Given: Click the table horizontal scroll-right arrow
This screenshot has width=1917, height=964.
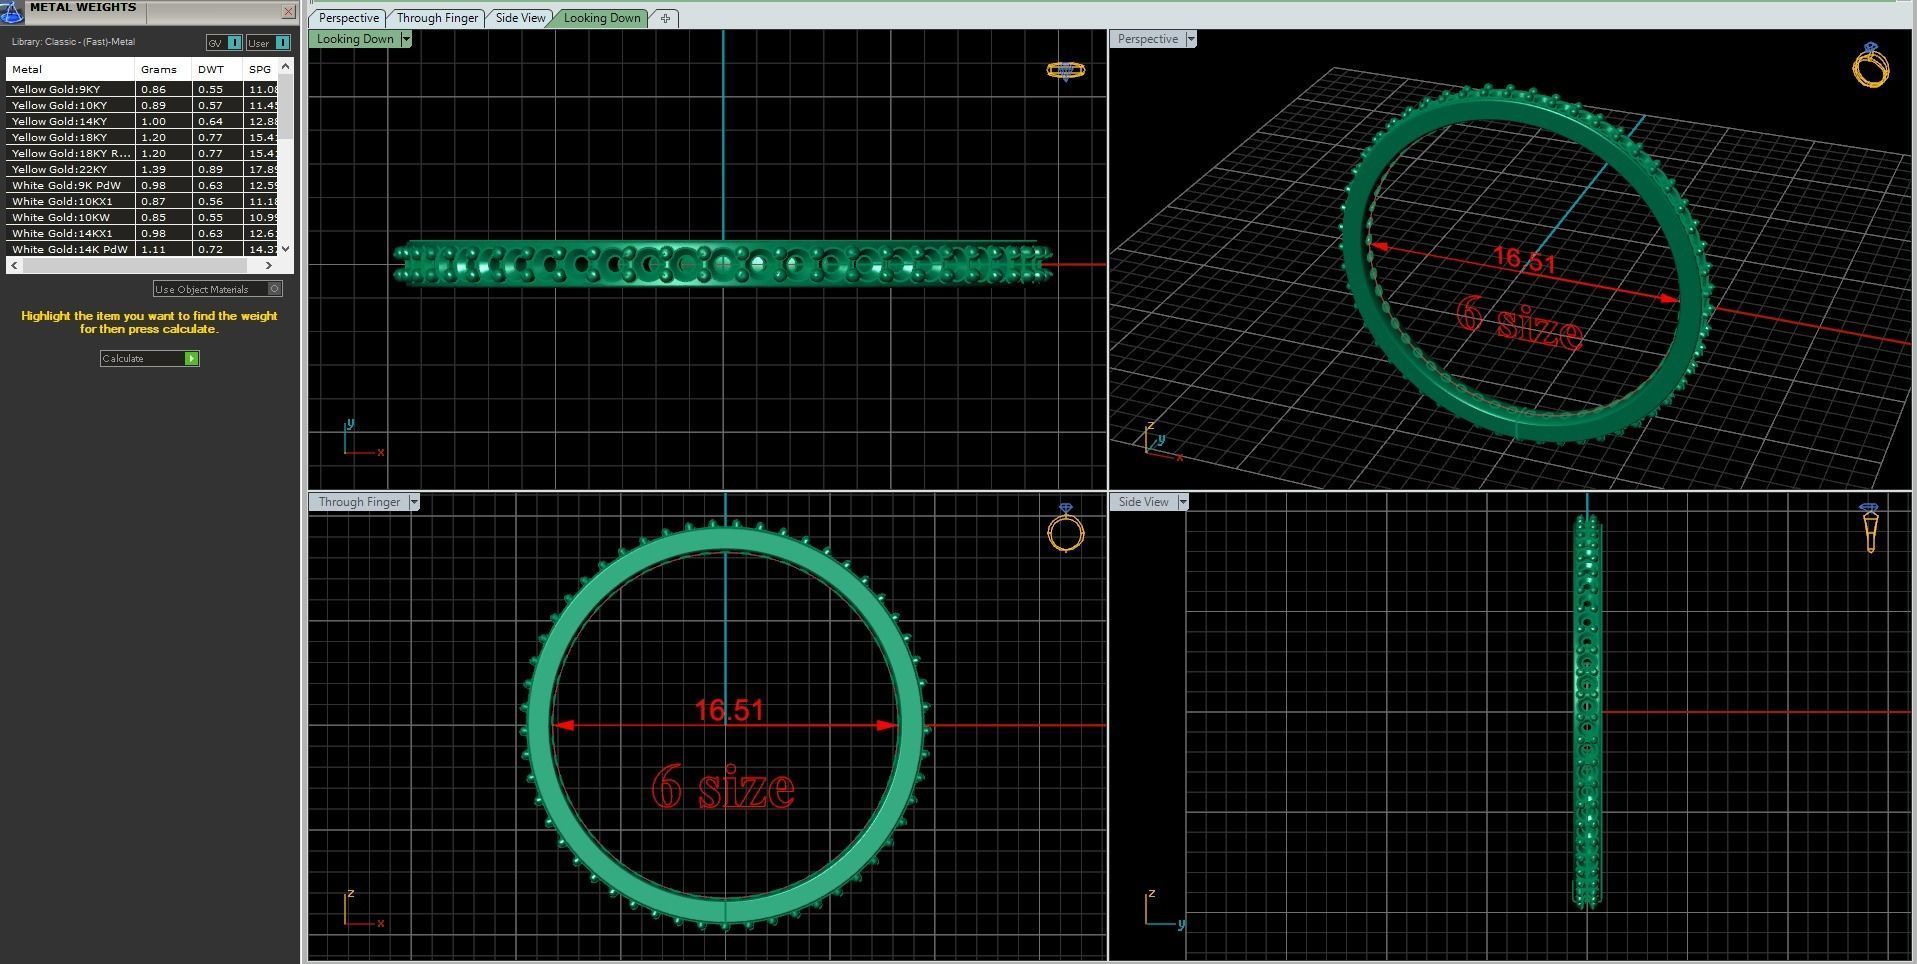Looking at the screenshot, I should click(268, 265).
